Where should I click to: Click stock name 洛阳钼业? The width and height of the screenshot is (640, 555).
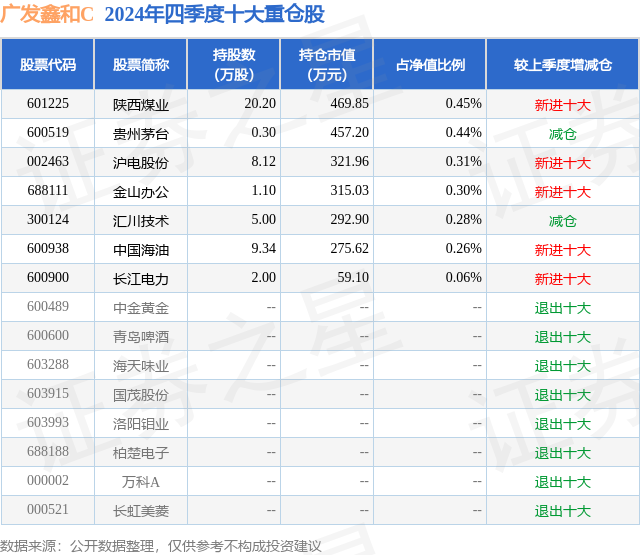(141, 424)
